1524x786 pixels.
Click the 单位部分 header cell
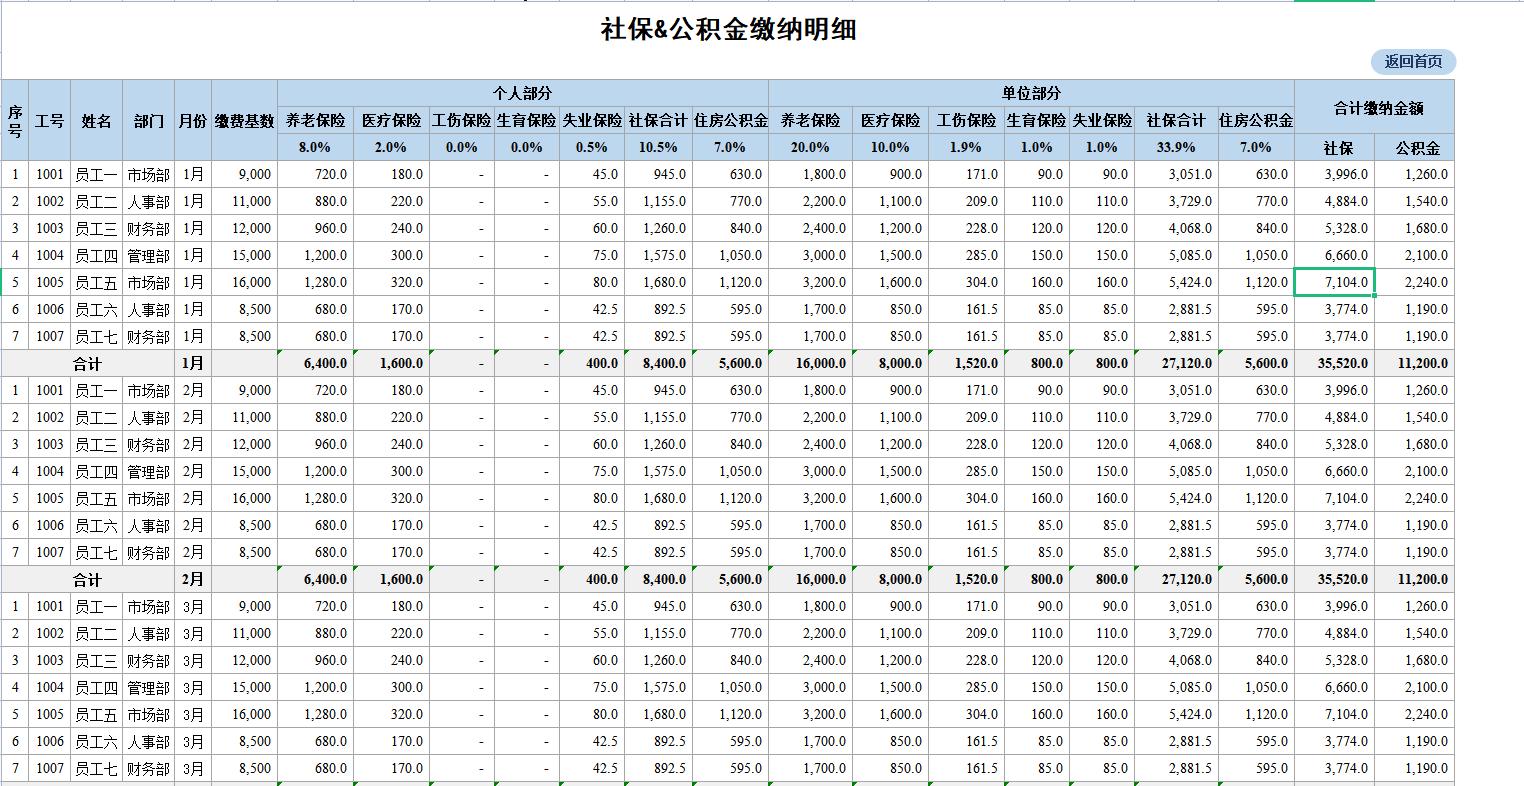1031,93
